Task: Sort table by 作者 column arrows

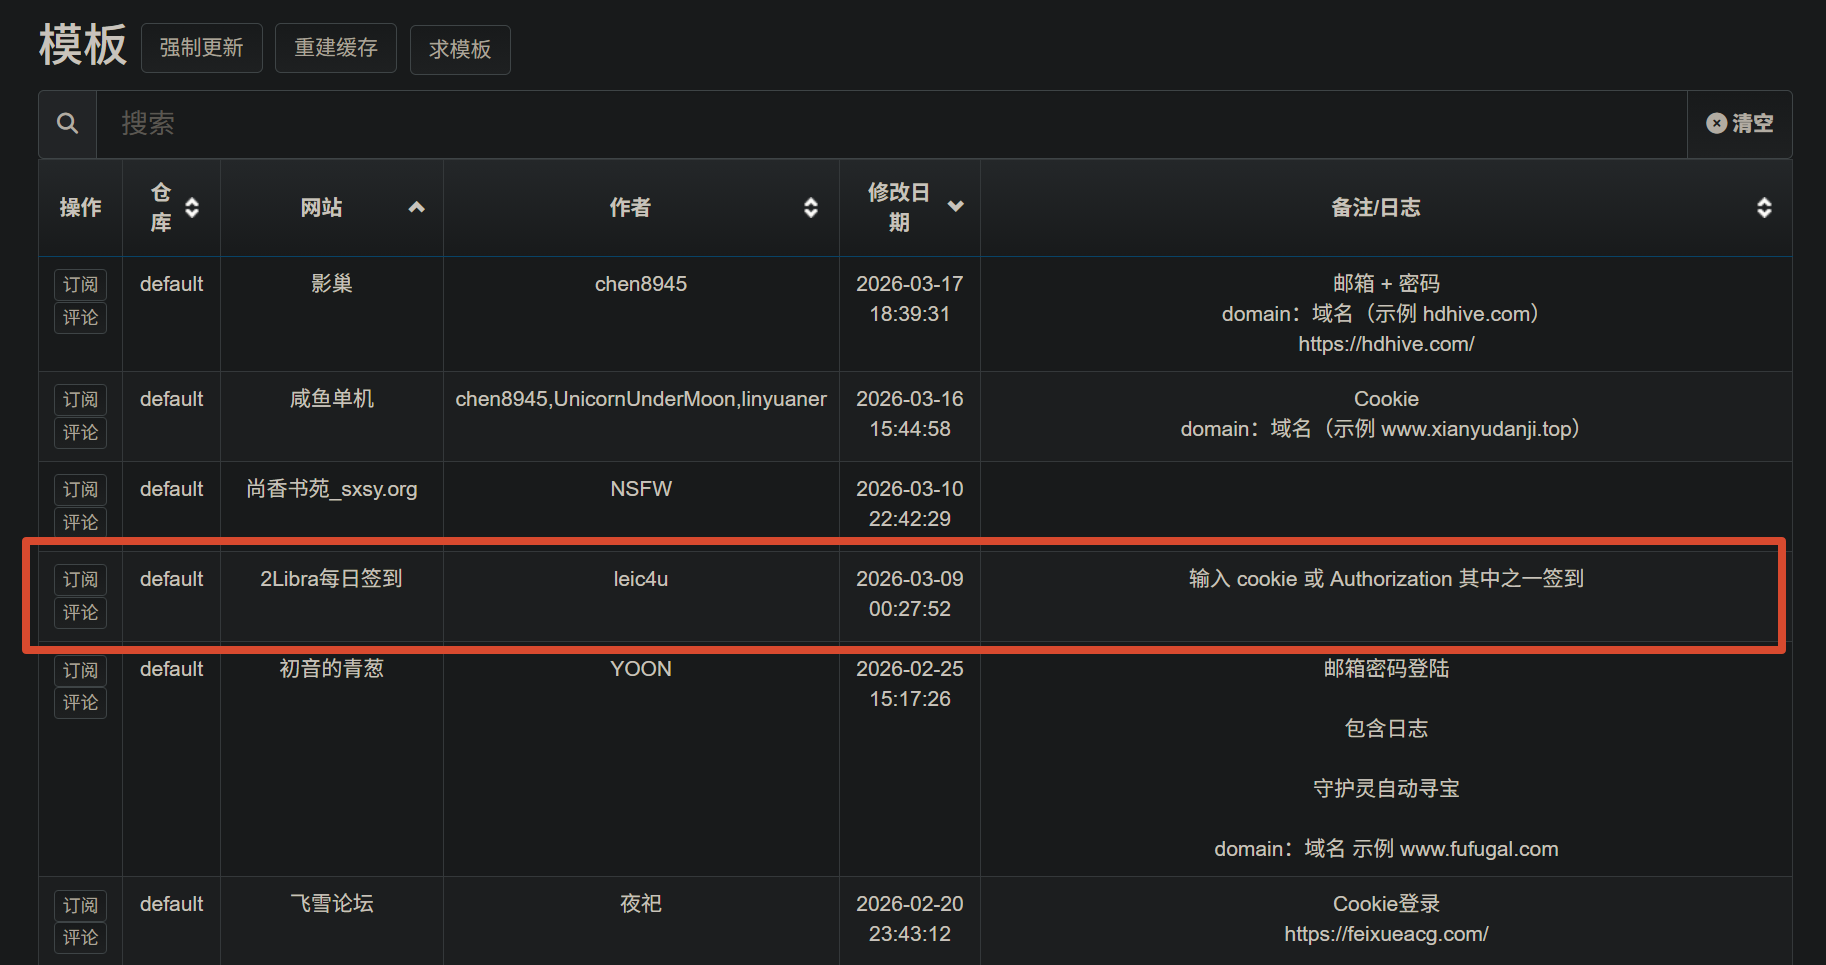Action: coord(810,208)
